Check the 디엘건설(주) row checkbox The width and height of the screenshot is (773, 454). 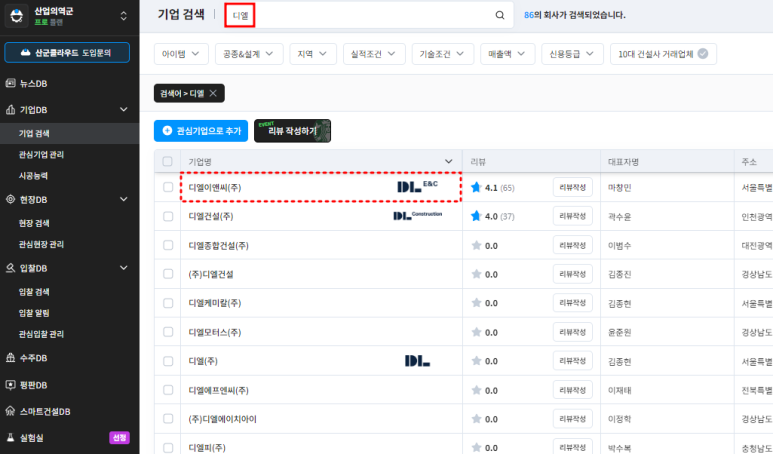pyautogui.click(x=168, y=216)
